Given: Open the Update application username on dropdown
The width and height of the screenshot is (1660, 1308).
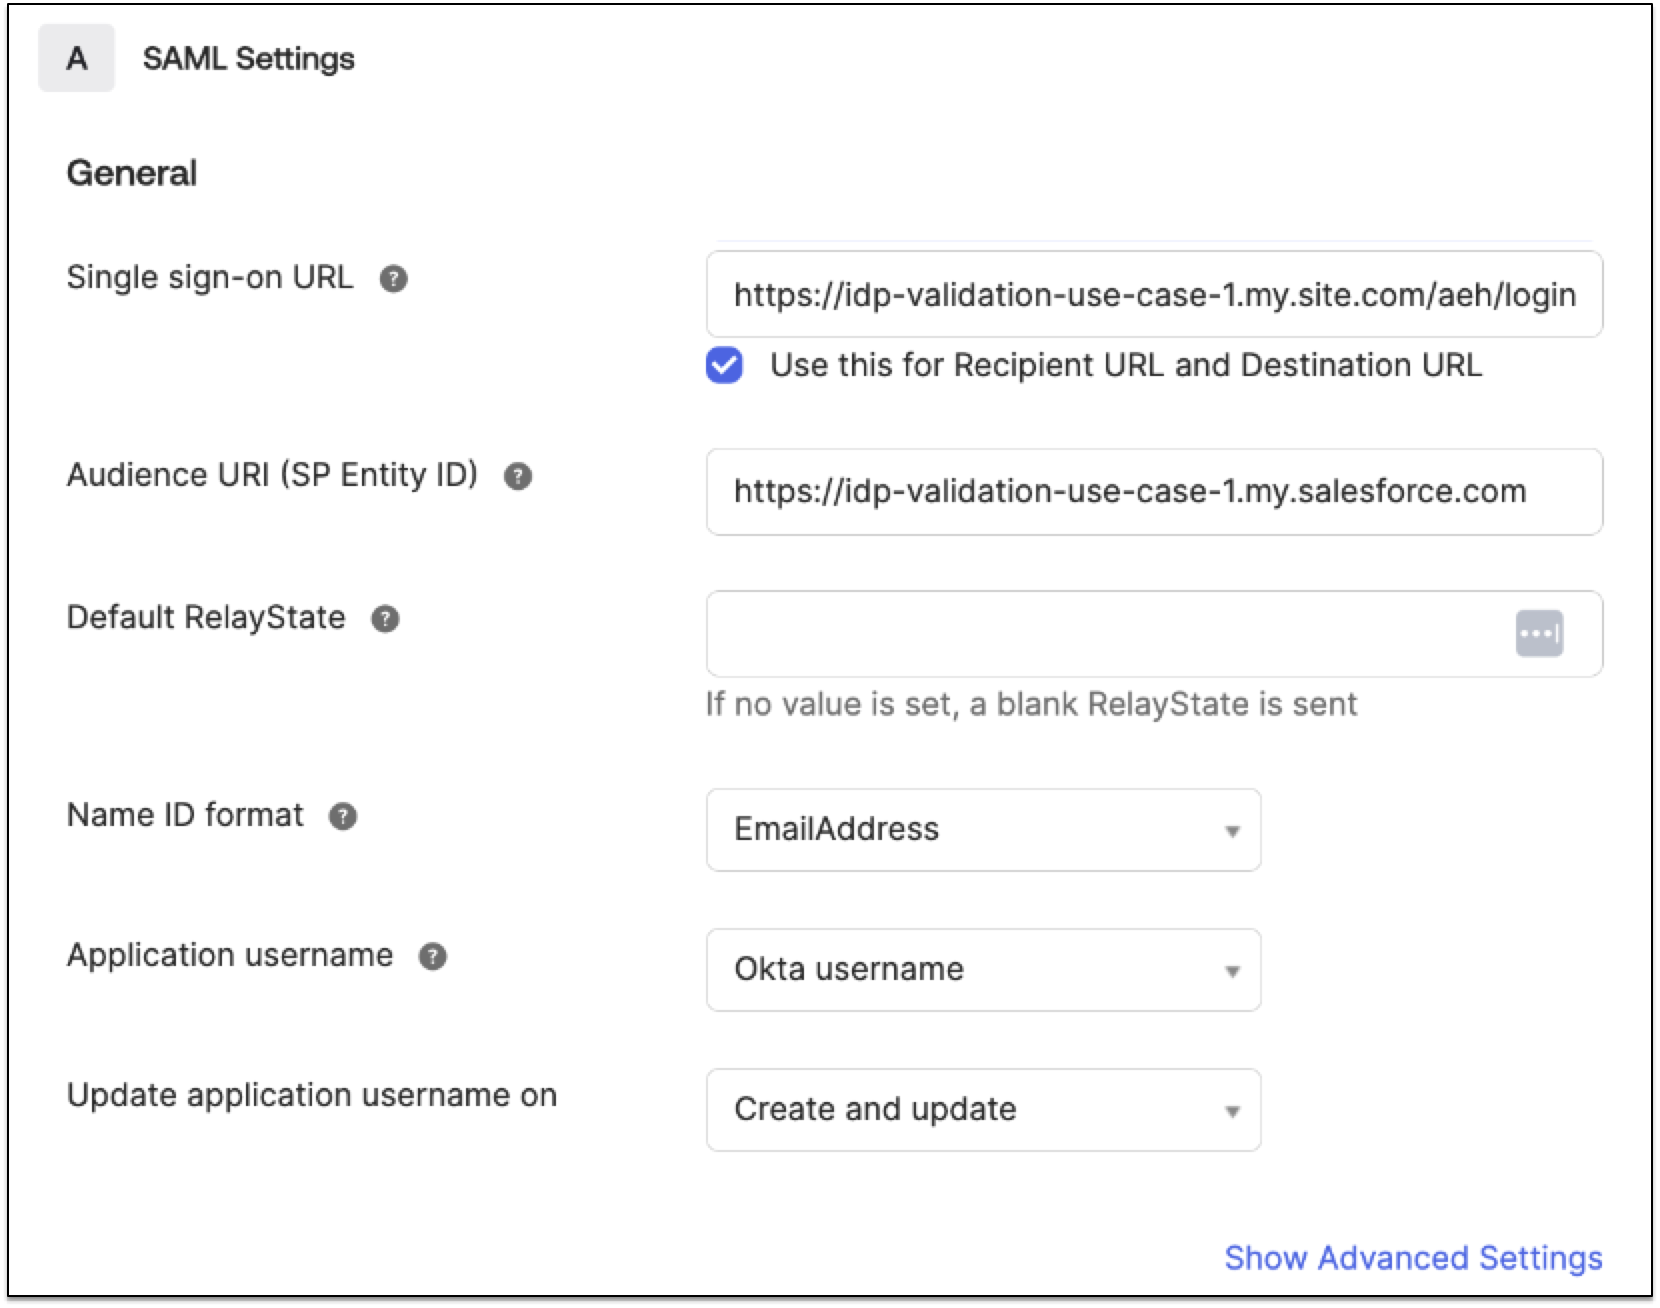Looking at the screenshot, I should (1234, 1109).
